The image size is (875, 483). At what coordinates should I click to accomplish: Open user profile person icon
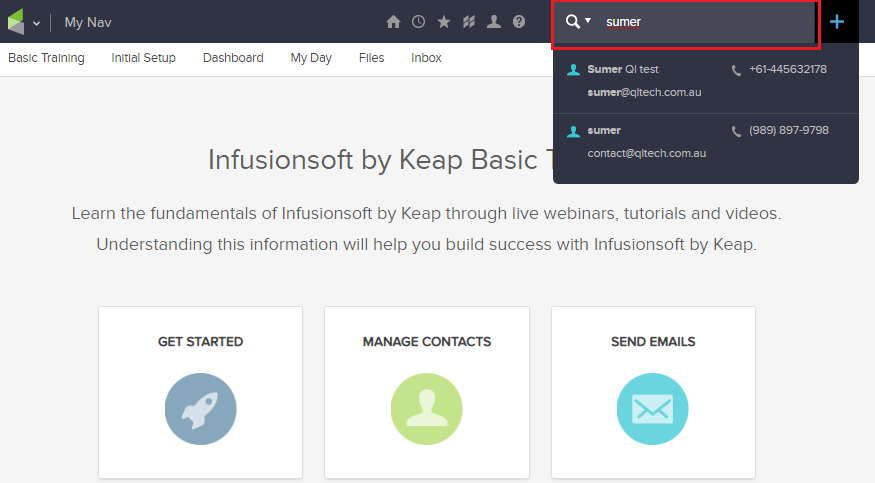coord(494,22)
